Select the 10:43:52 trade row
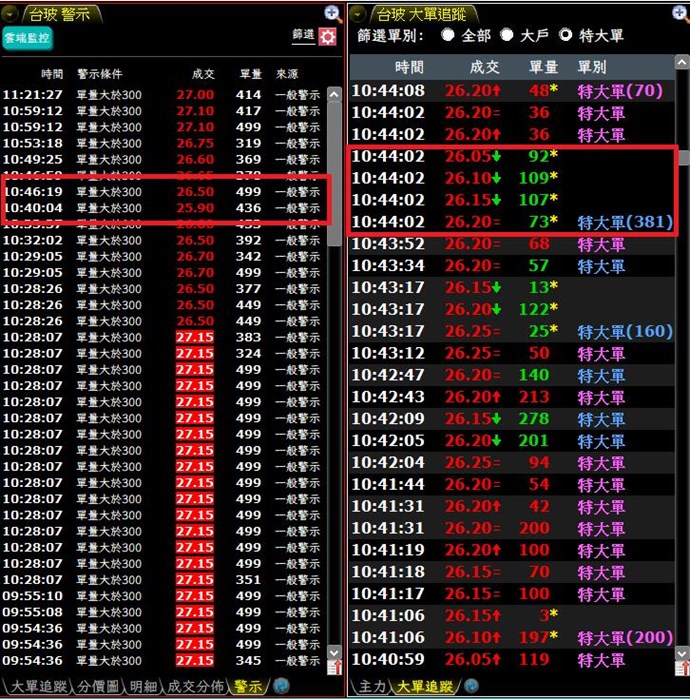 click(x=512, y=244)
